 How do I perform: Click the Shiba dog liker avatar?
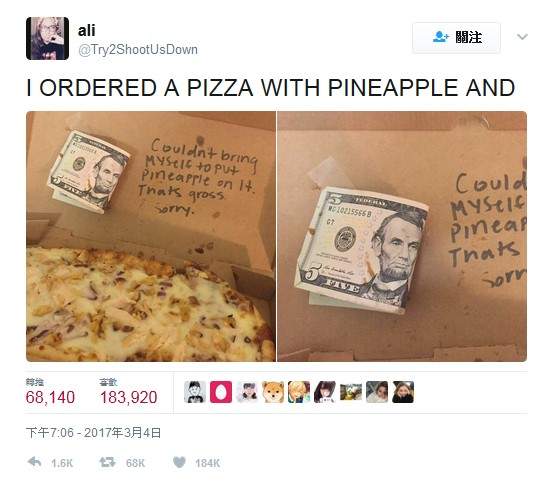tap(273, 392)
